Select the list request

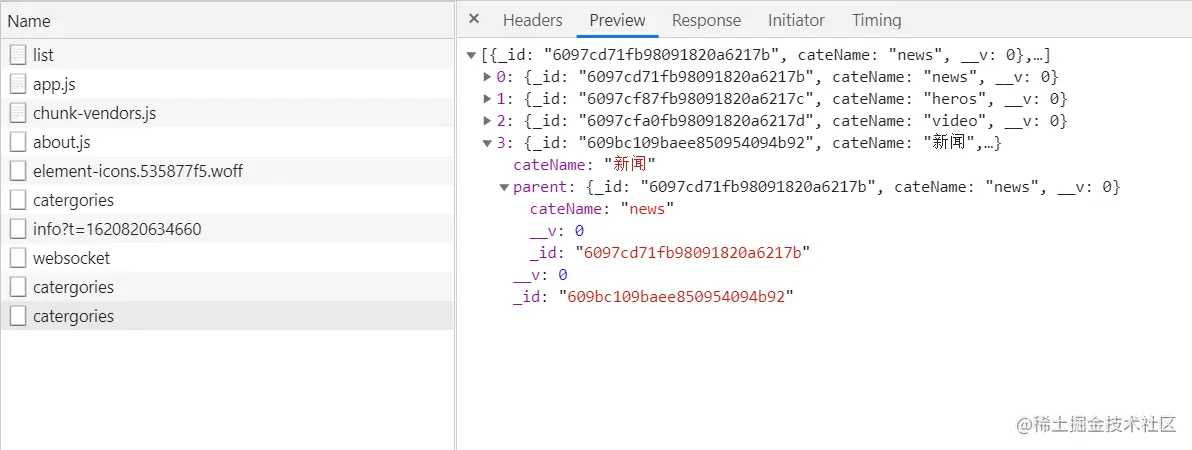coord(227,55)
